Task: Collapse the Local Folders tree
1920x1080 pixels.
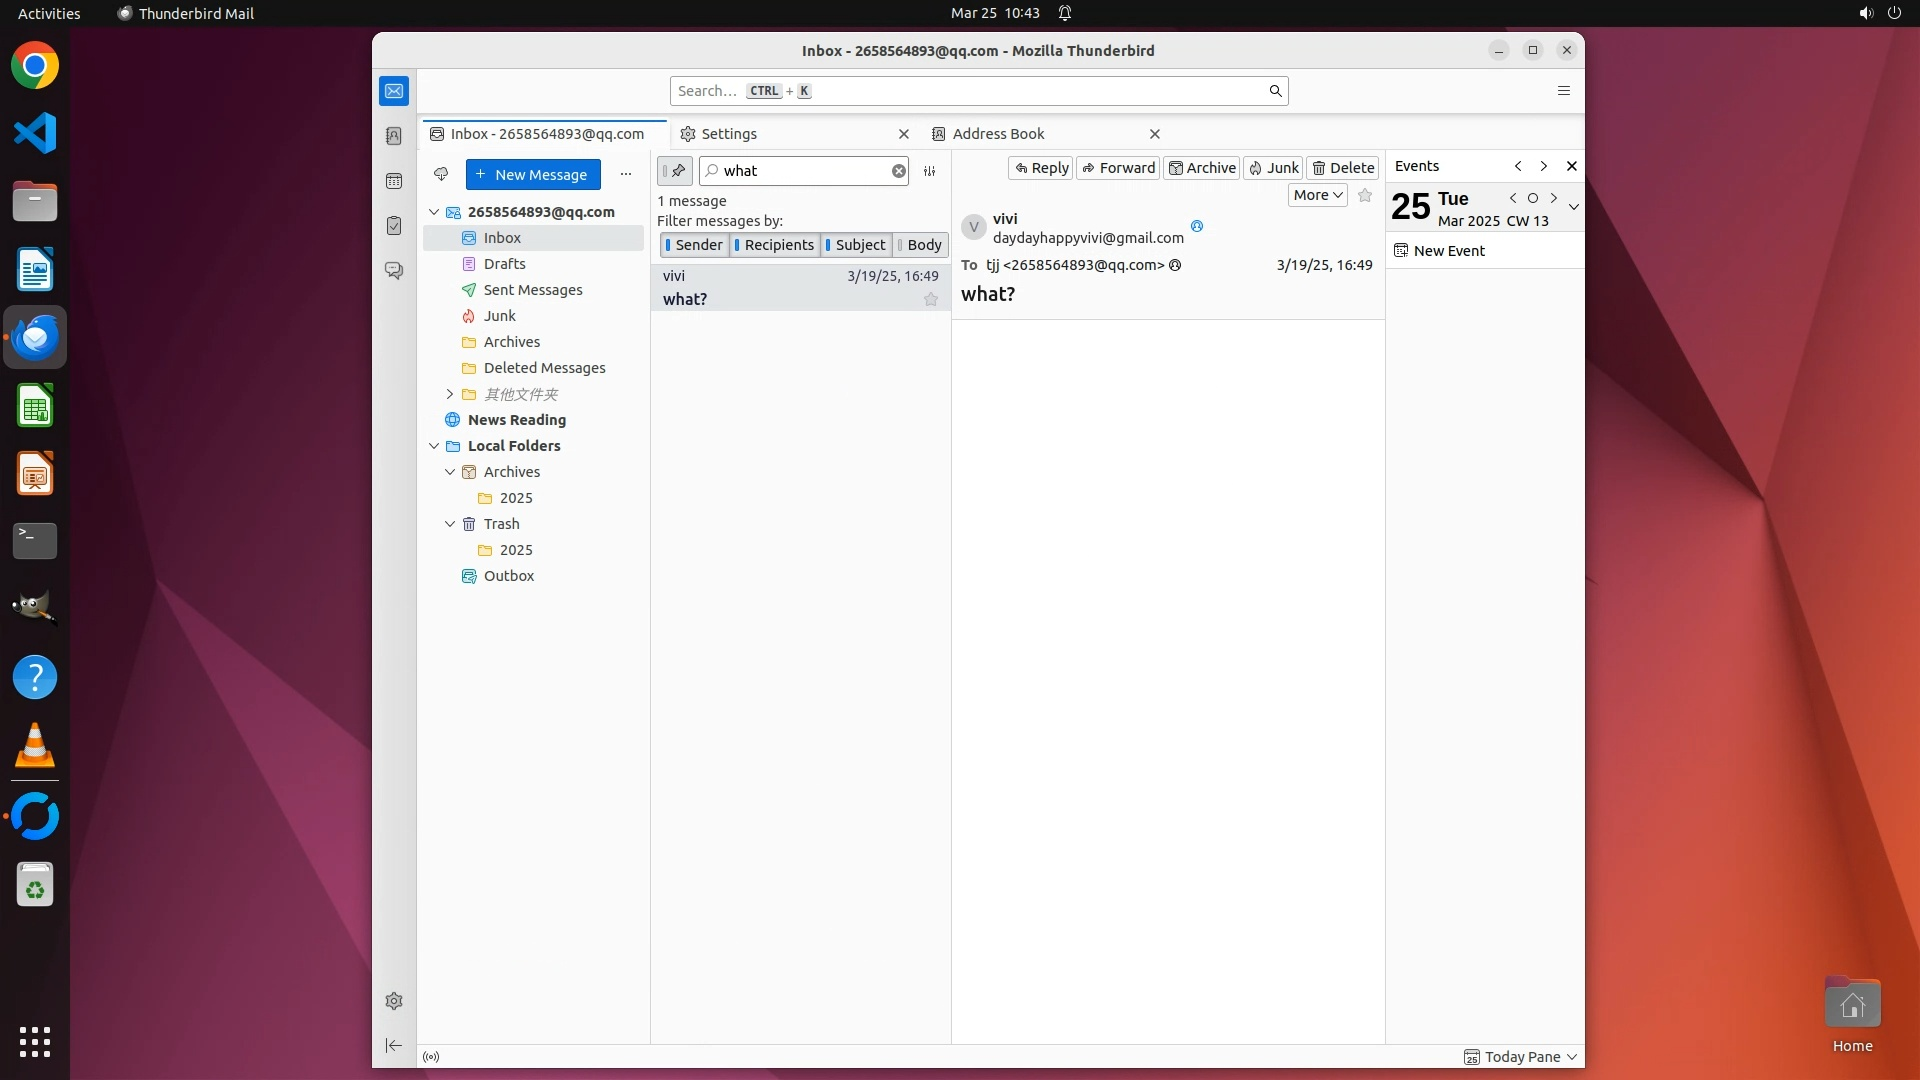Action: tap(434, 446)
